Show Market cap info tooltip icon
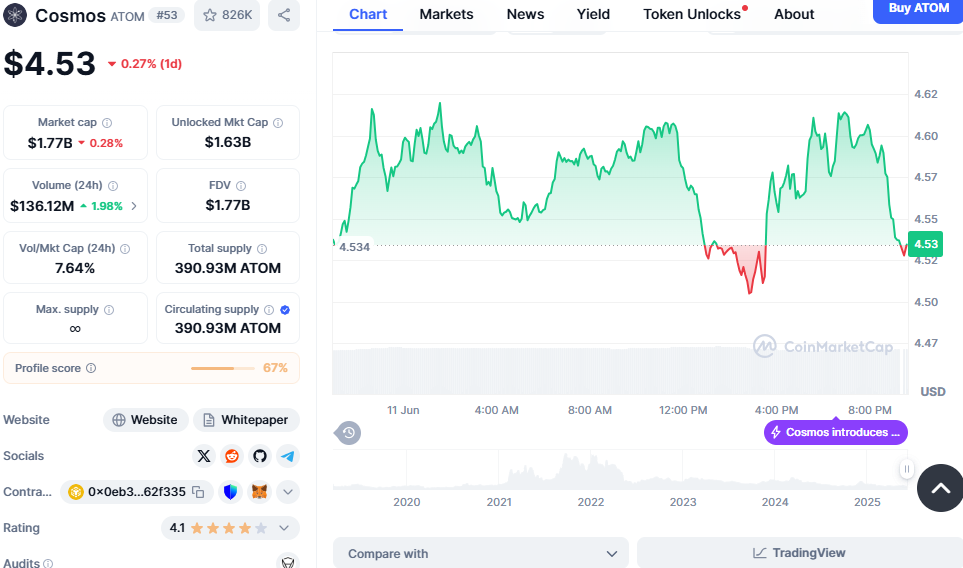The height and width of the screenshot is (568, 963). point(107,123)
